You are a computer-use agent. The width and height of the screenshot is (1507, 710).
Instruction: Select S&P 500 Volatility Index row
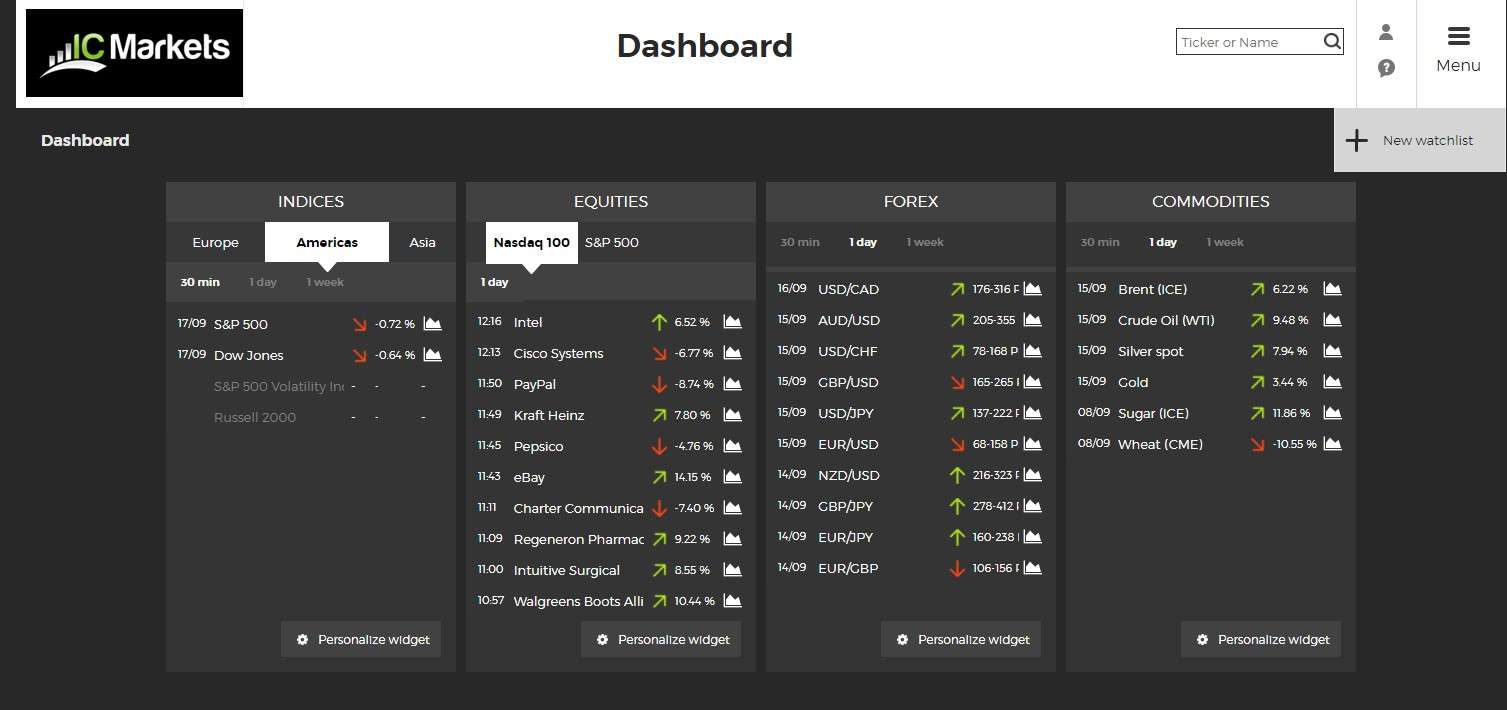tap(310, 386)
